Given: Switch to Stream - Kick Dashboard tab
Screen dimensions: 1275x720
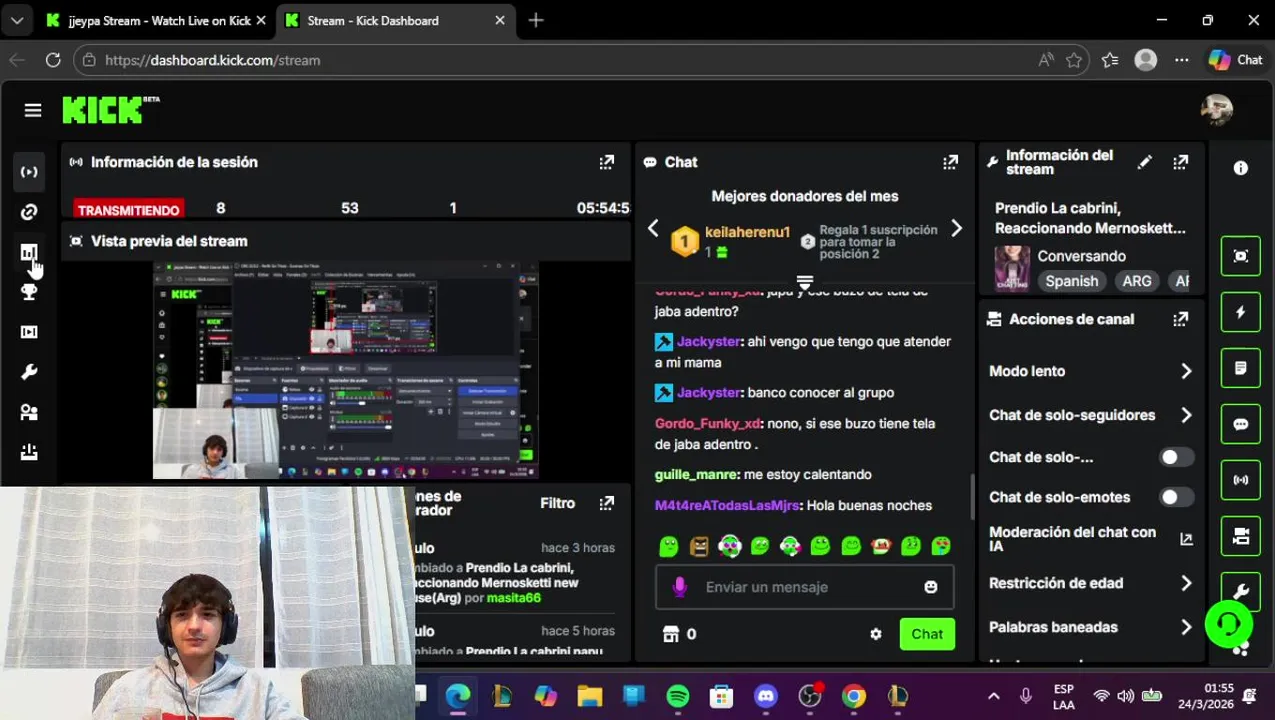Looking at the screenshot, I should pyautogui.click(x=396, y=21).
